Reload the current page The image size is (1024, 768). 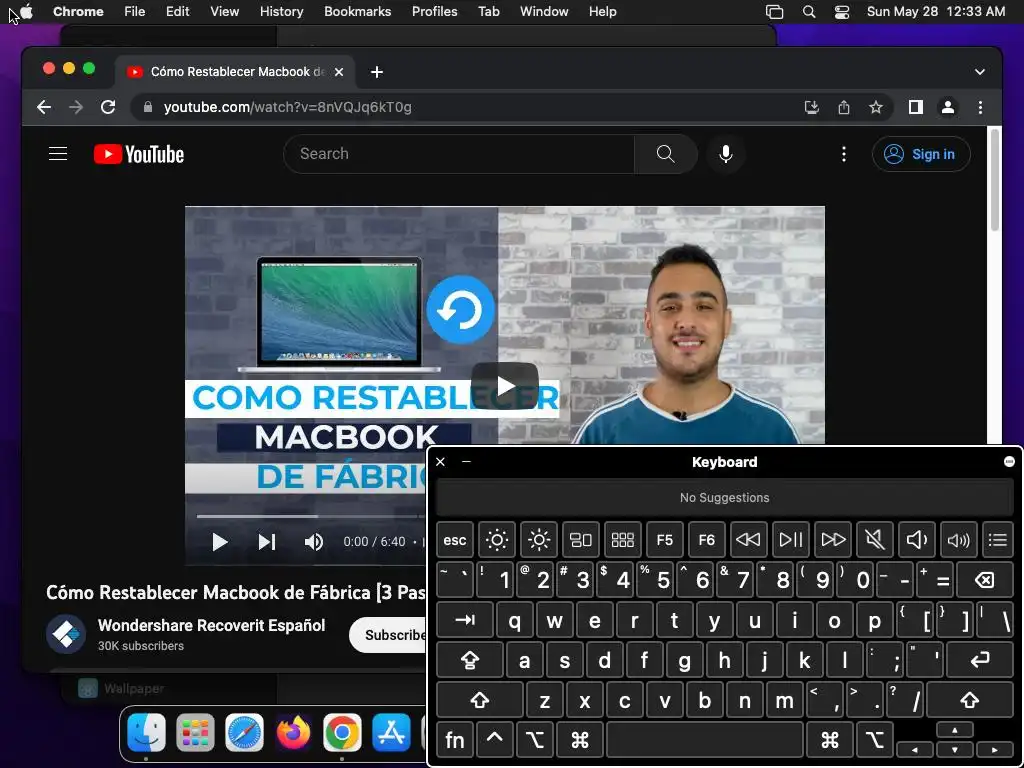click(x=108, y=107)
